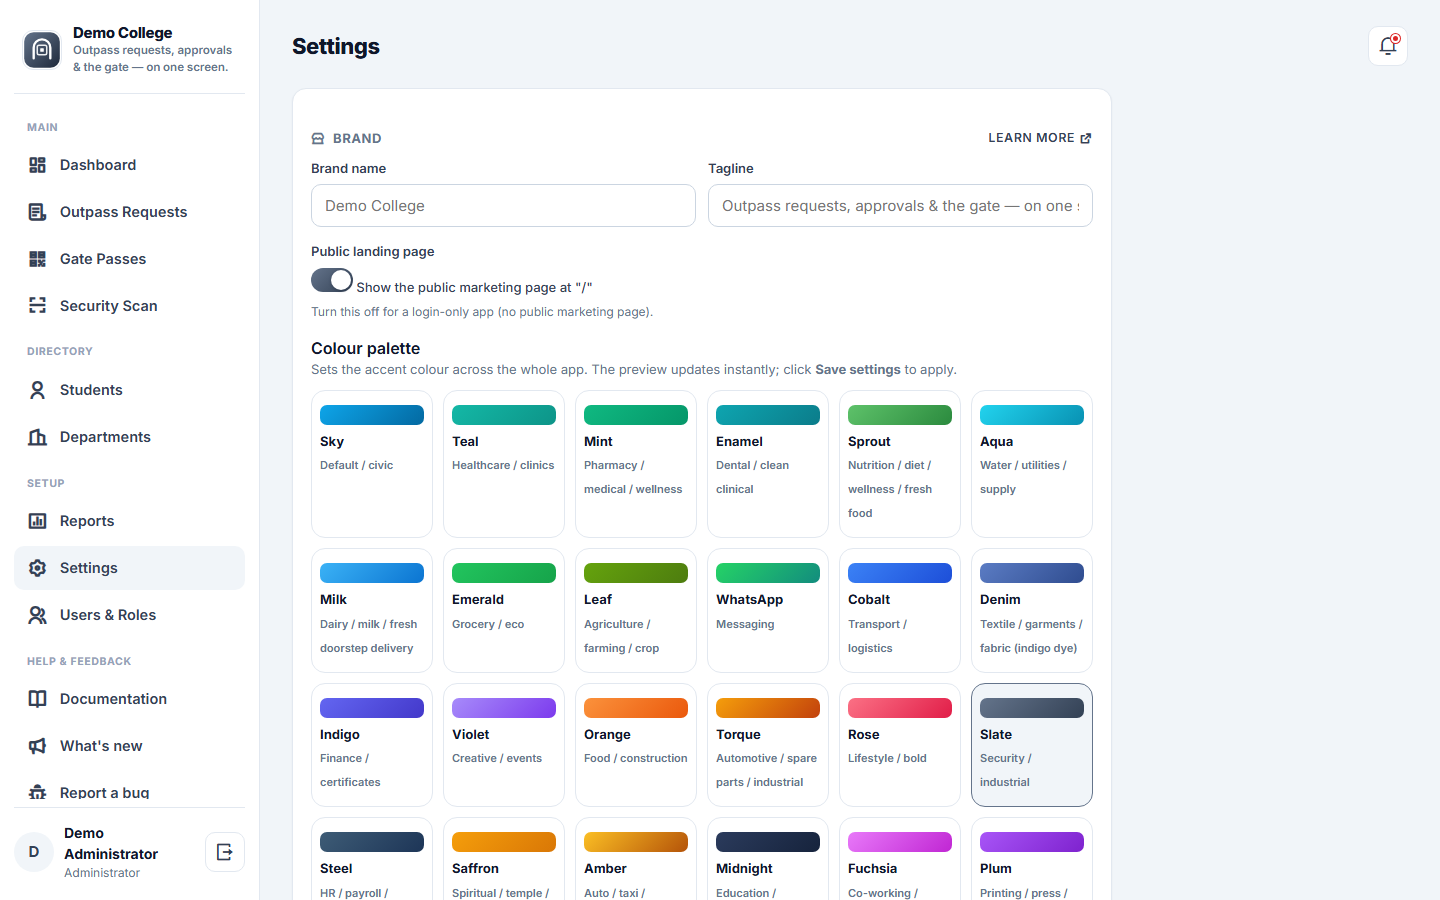The height and width of the screenshot is (900, 1440).
Task: Choose the Amber palette card
Action: pyautogui.click(x=636, y=860)
